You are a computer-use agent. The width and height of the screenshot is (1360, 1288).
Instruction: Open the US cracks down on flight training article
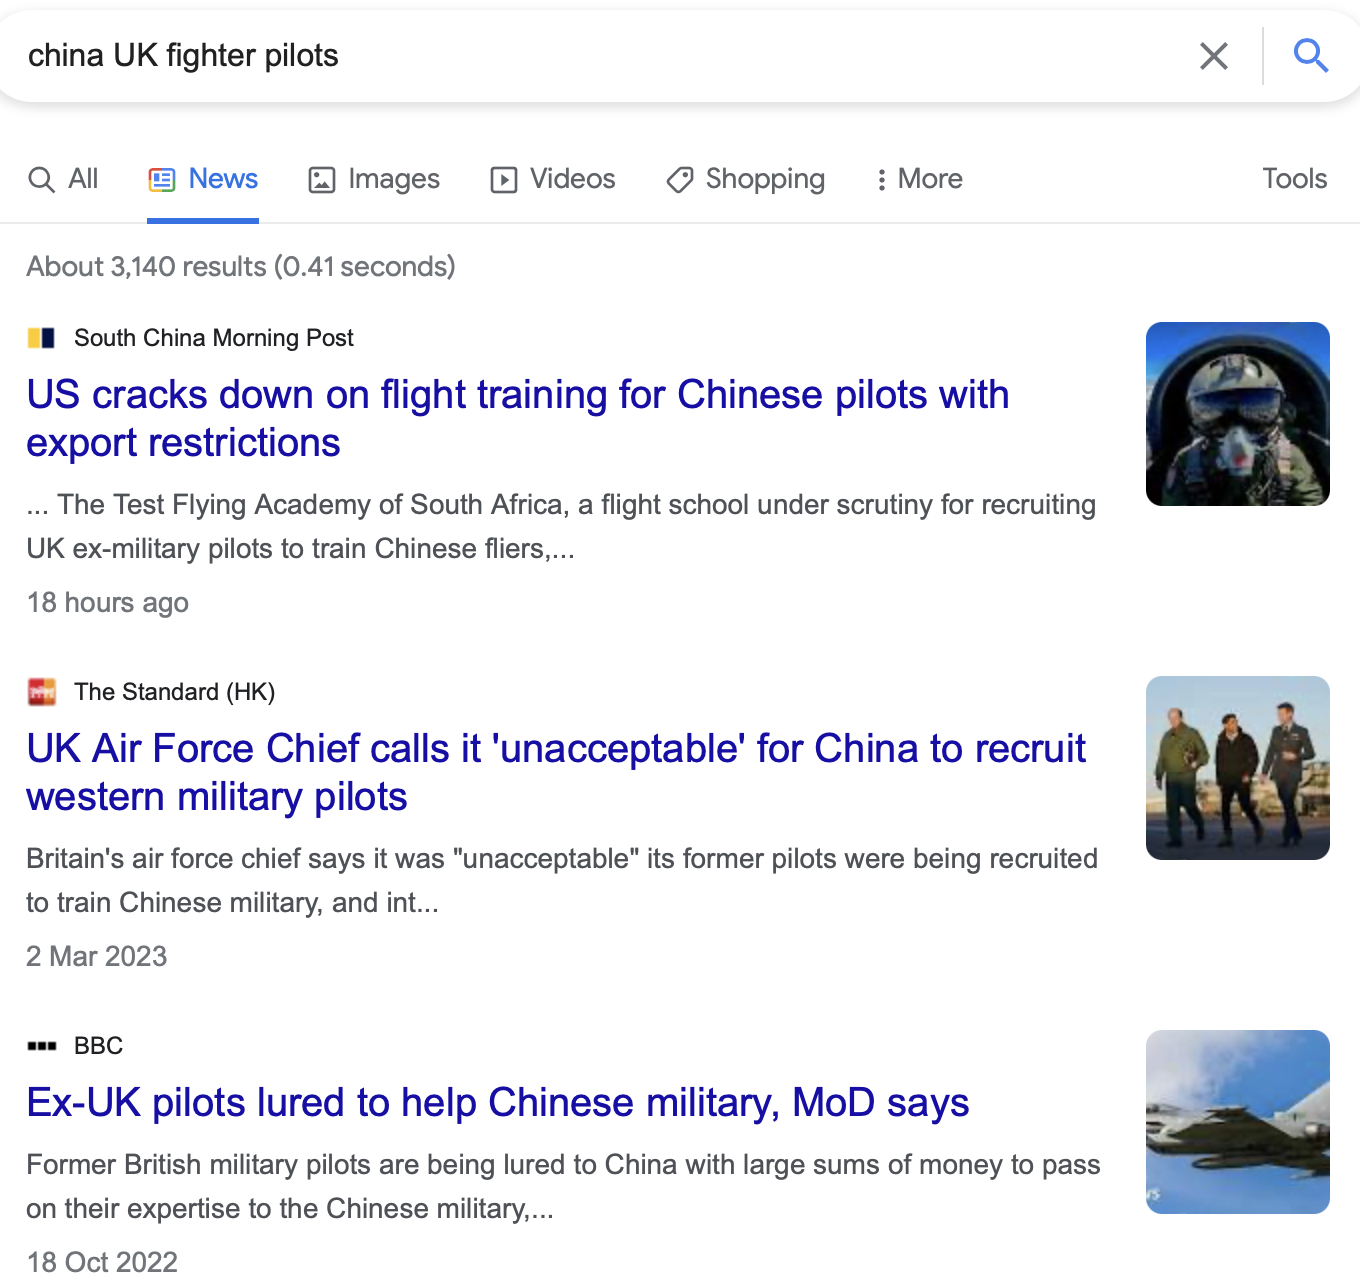tap(517, 419)
